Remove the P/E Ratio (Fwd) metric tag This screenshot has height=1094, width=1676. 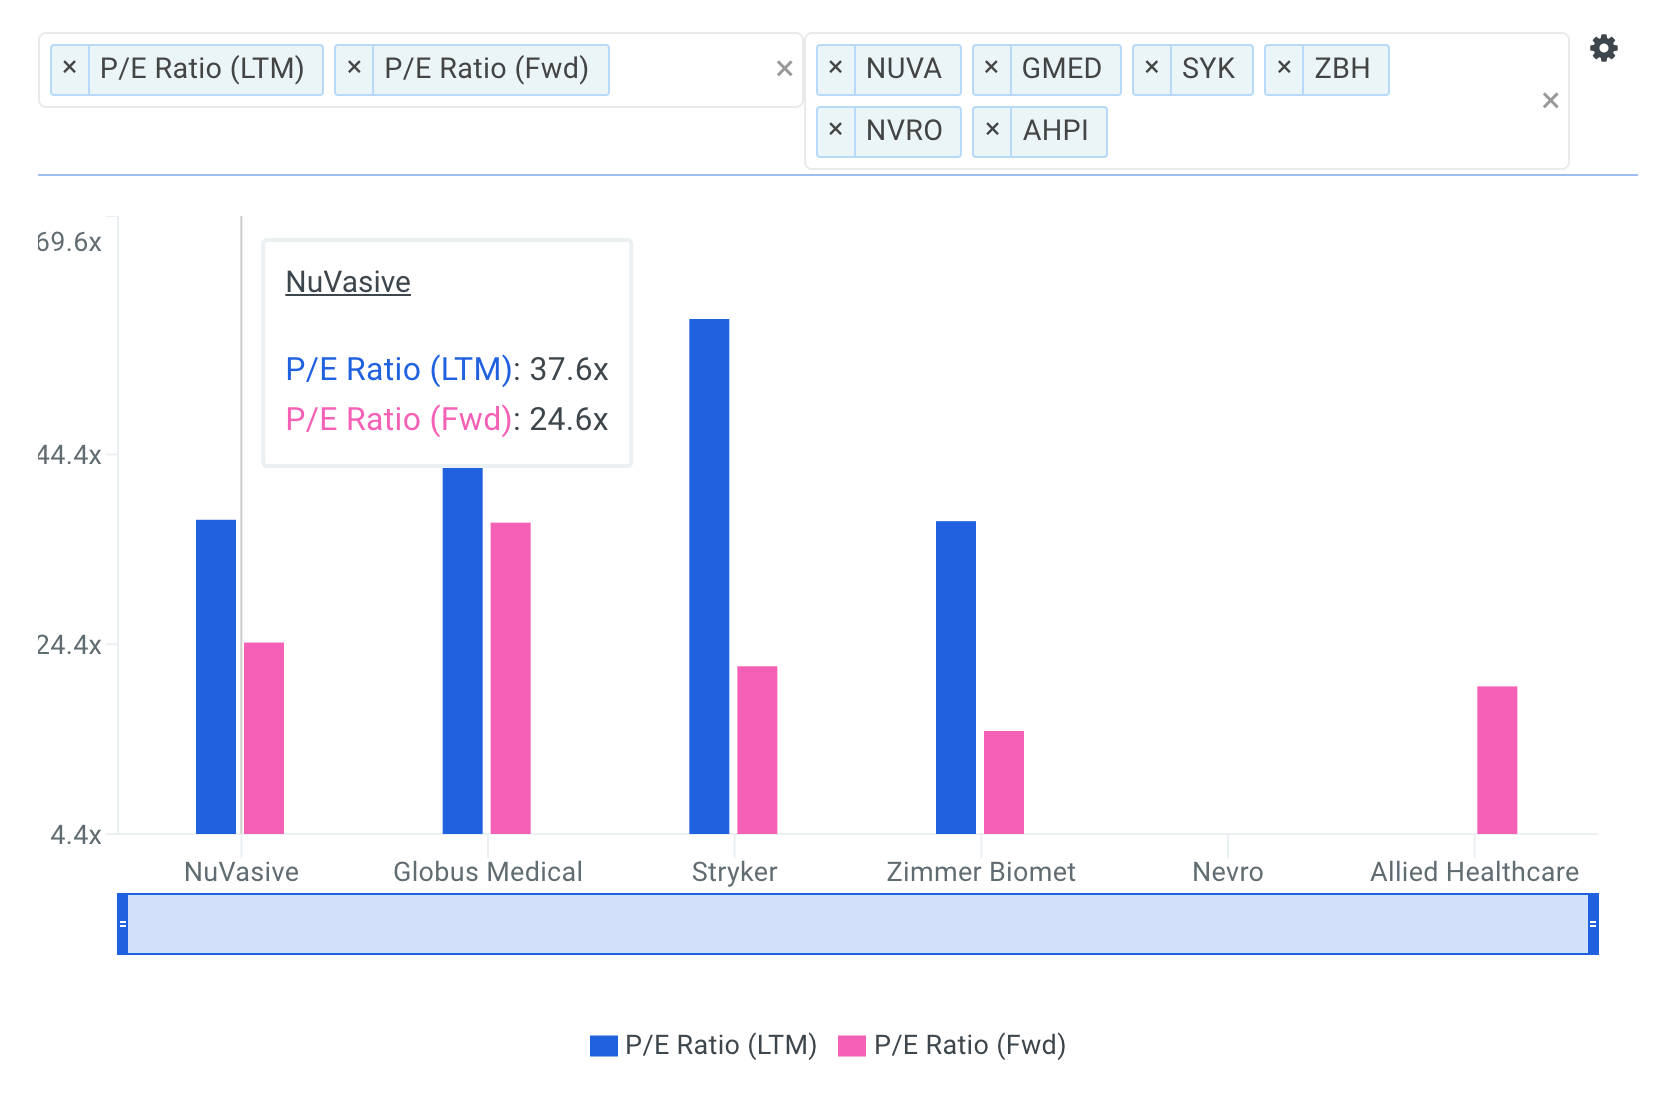point(354,68)
